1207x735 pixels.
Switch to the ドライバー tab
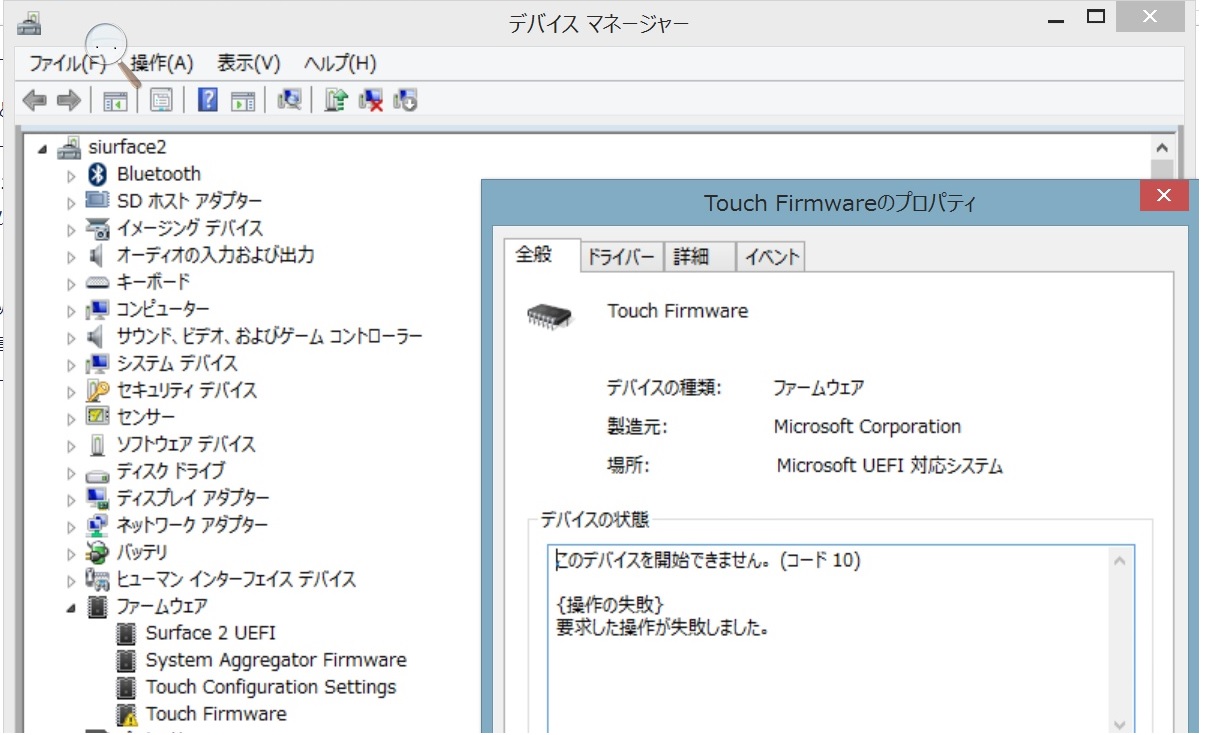click(x=621, y=257)
